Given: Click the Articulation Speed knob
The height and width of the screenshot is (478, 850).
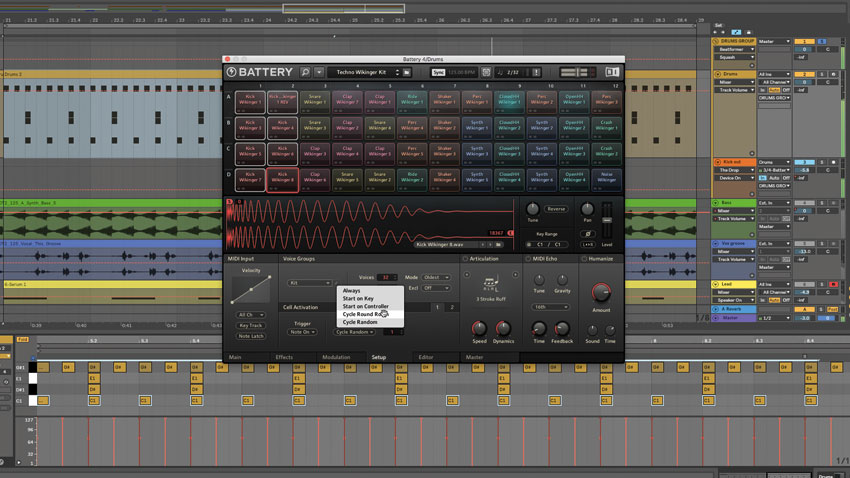Looking at the screenshot, I should (x=479, y=328).
